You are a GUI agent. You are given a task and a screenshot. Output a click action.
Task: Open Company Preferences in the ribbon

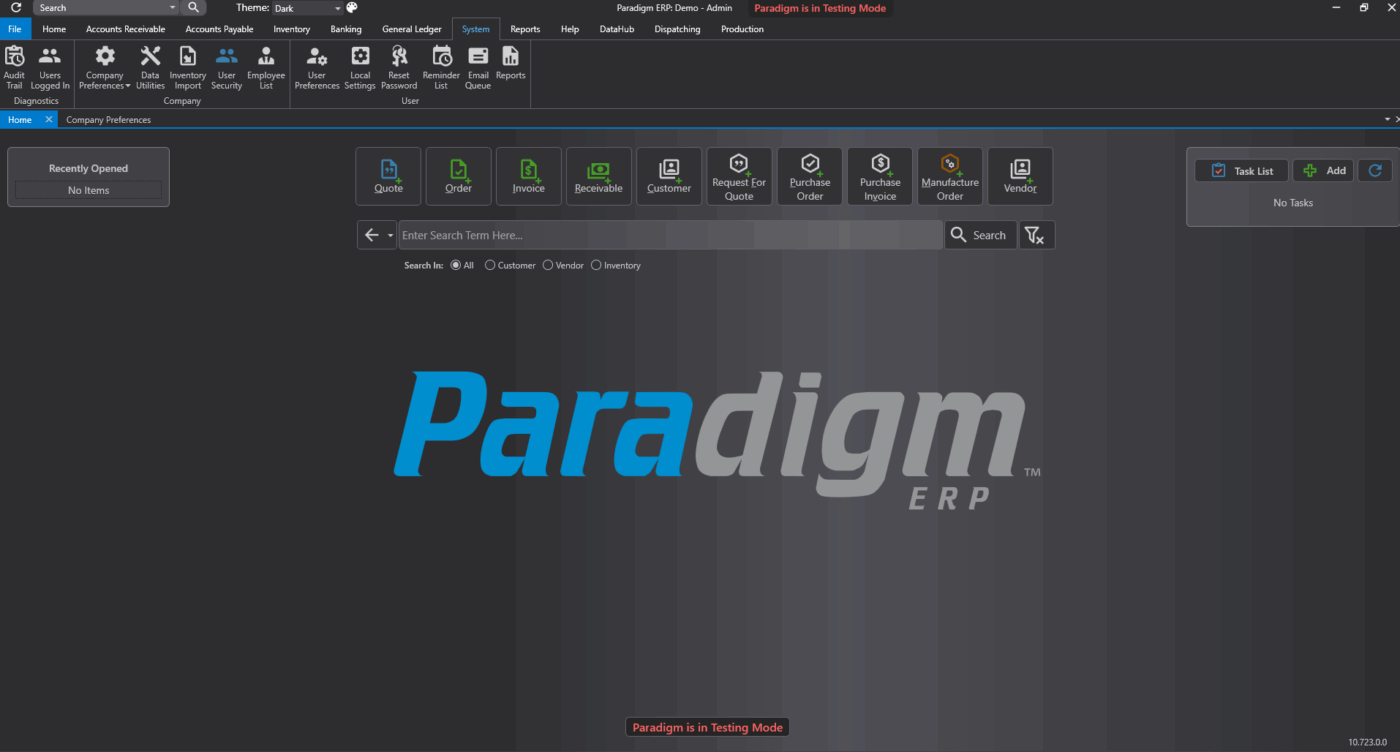tap(105, 68)
